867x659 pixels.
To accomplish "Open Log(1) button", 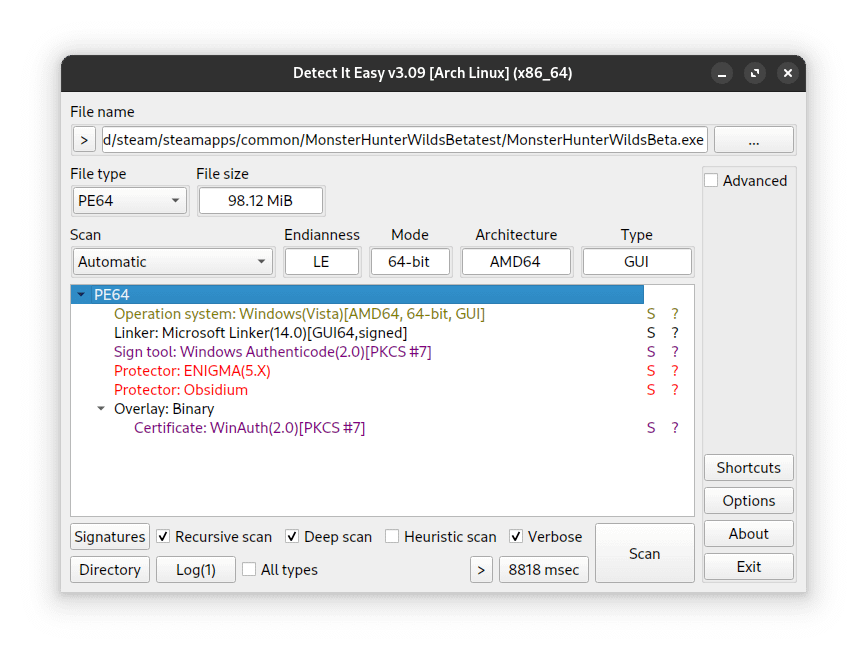I will [x=196, y=570].
